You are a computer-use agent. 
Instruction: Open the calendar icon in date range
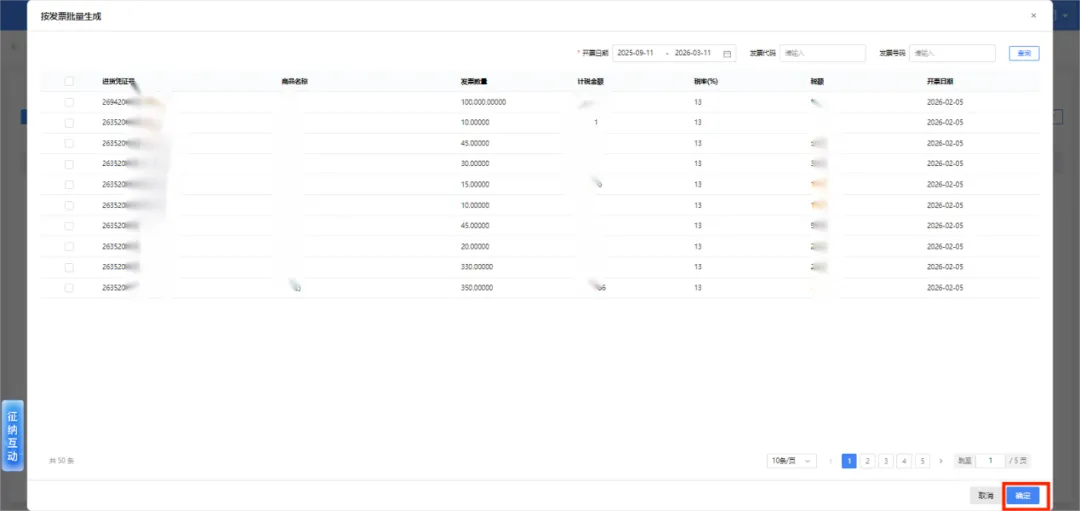[x=727, y=53]
